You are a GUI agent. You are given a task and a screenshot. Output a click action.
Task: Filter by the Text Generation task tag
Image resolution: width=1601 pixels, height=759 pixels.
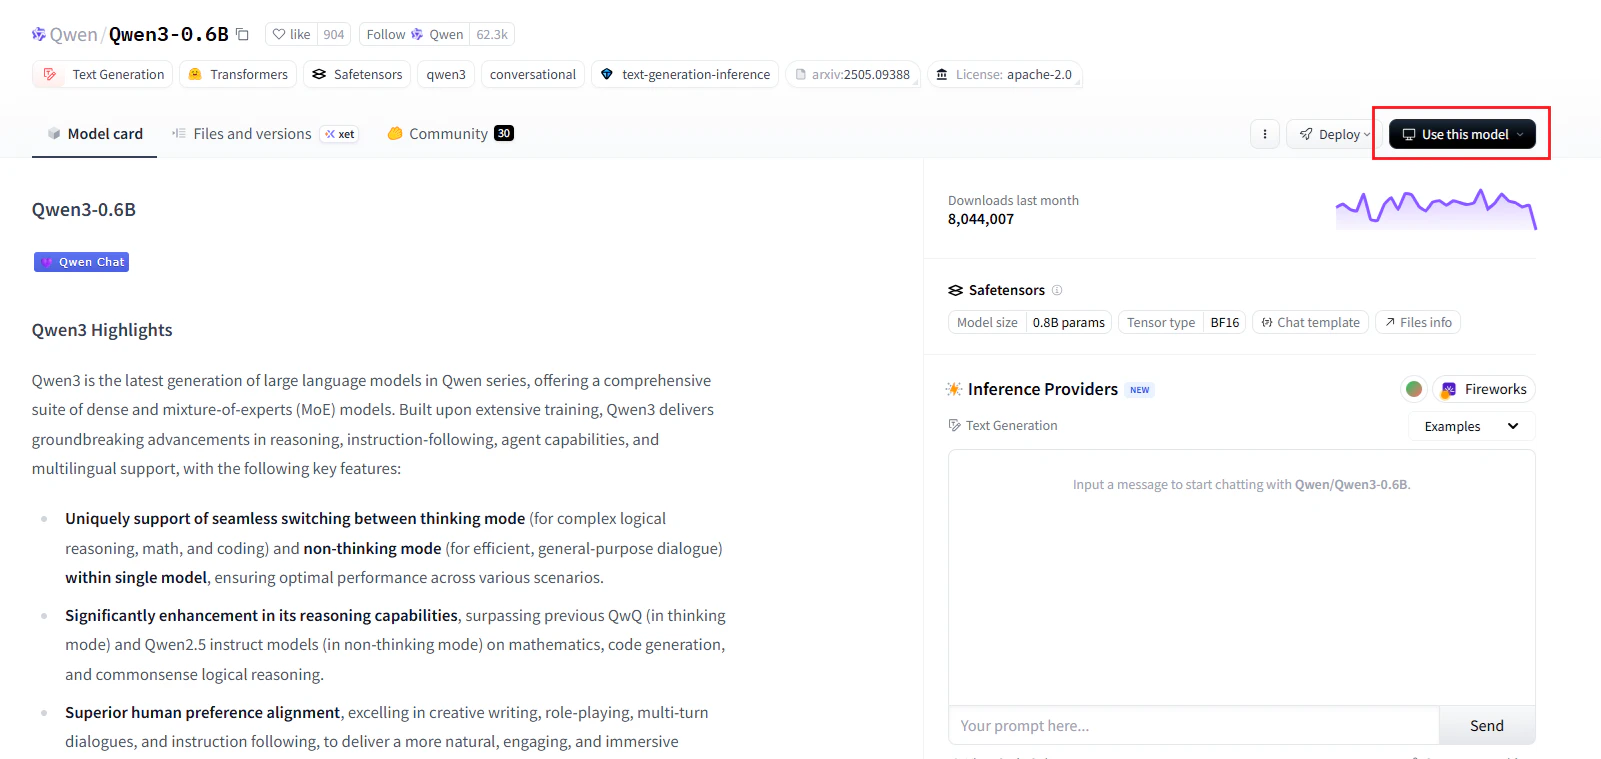click(103, 74)
